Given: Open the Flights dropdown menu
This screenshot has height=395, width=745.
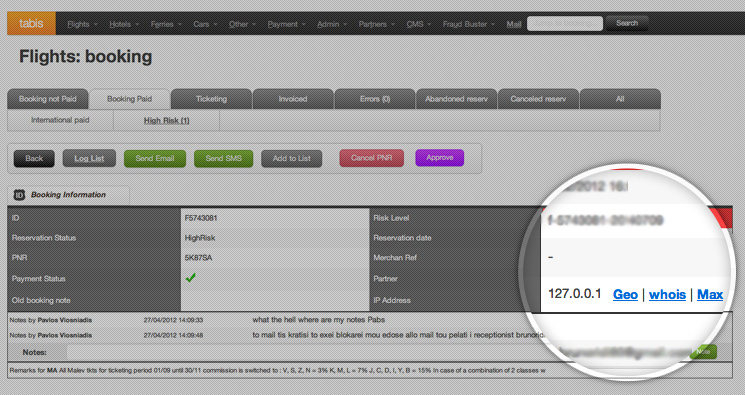Looking at the screenshot, I should (x=82, y=24).
